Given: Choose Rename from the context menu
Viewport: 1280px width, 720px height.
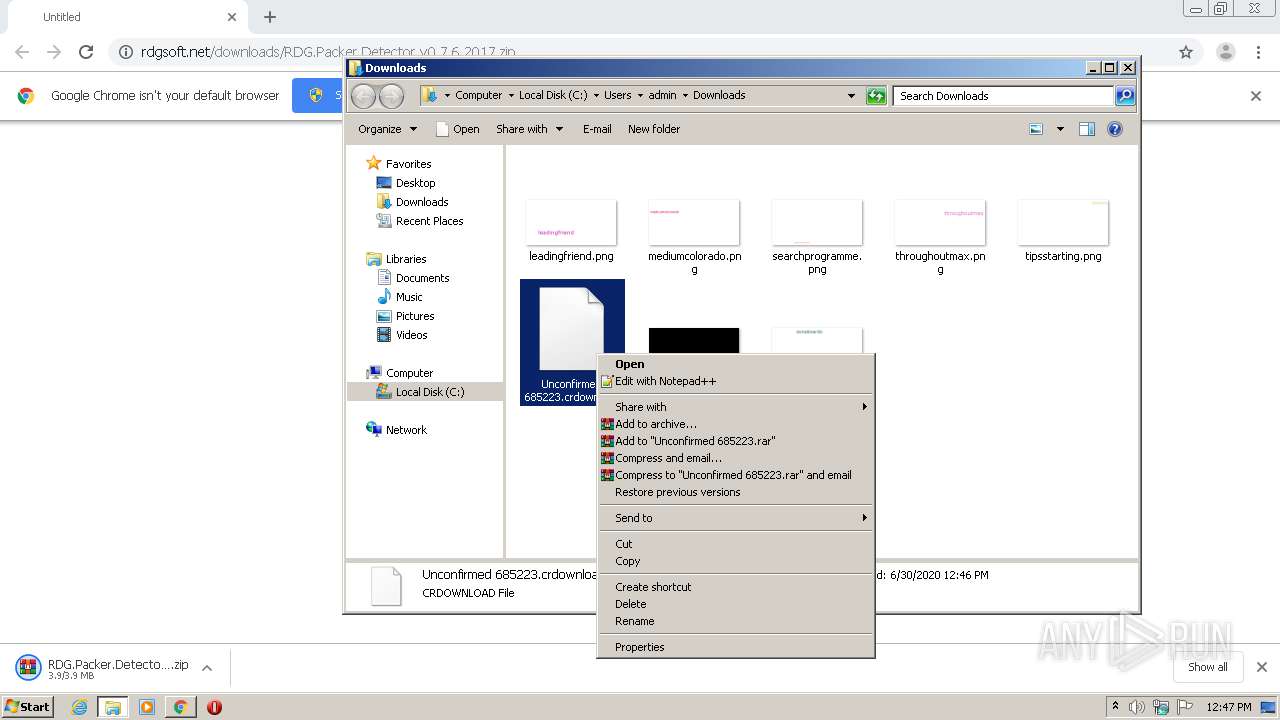Looking at the screenshot, I should pyautogui.click(x=736, y=621).
